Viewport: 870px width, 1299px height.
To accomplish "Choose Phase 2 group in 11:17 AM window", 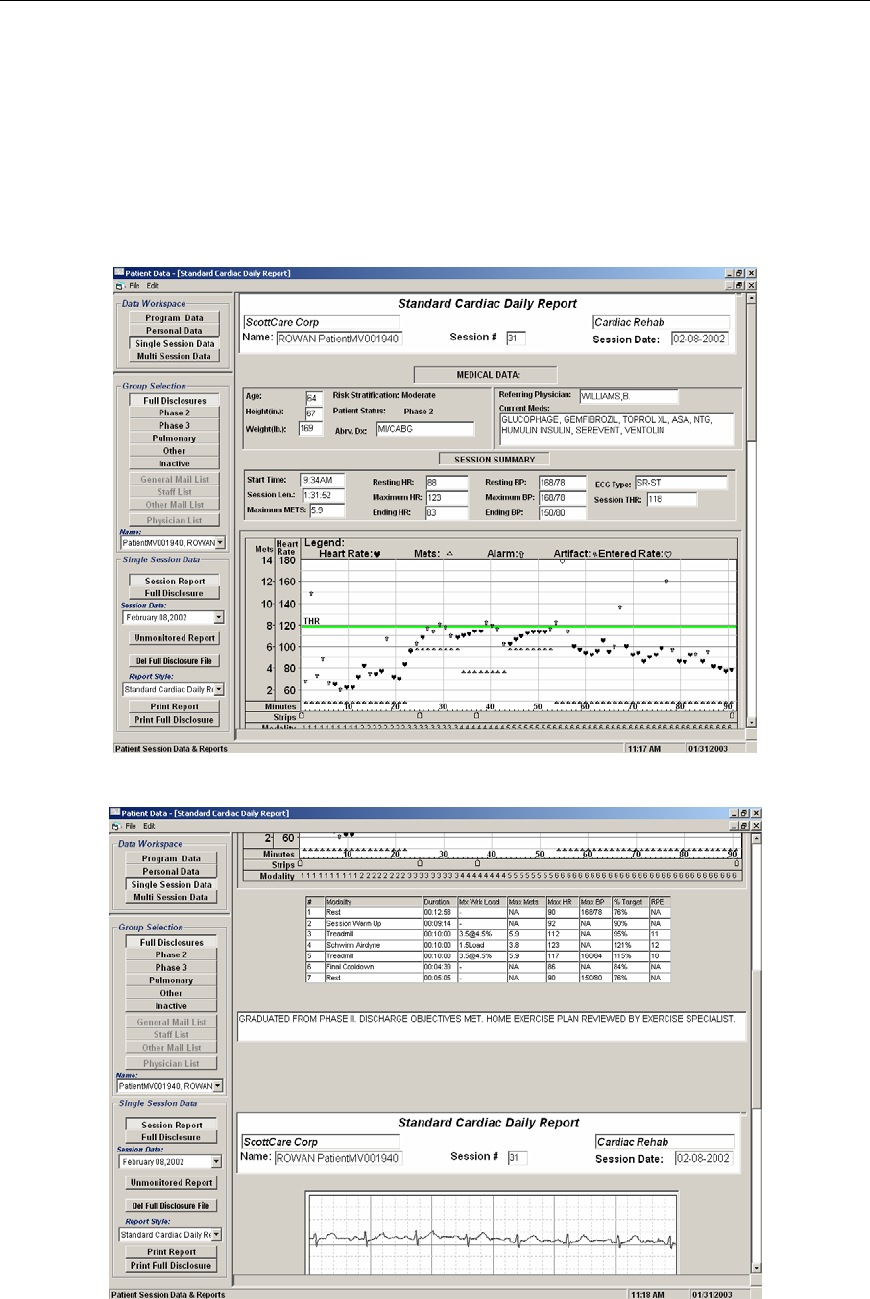I will pos(174,413).
